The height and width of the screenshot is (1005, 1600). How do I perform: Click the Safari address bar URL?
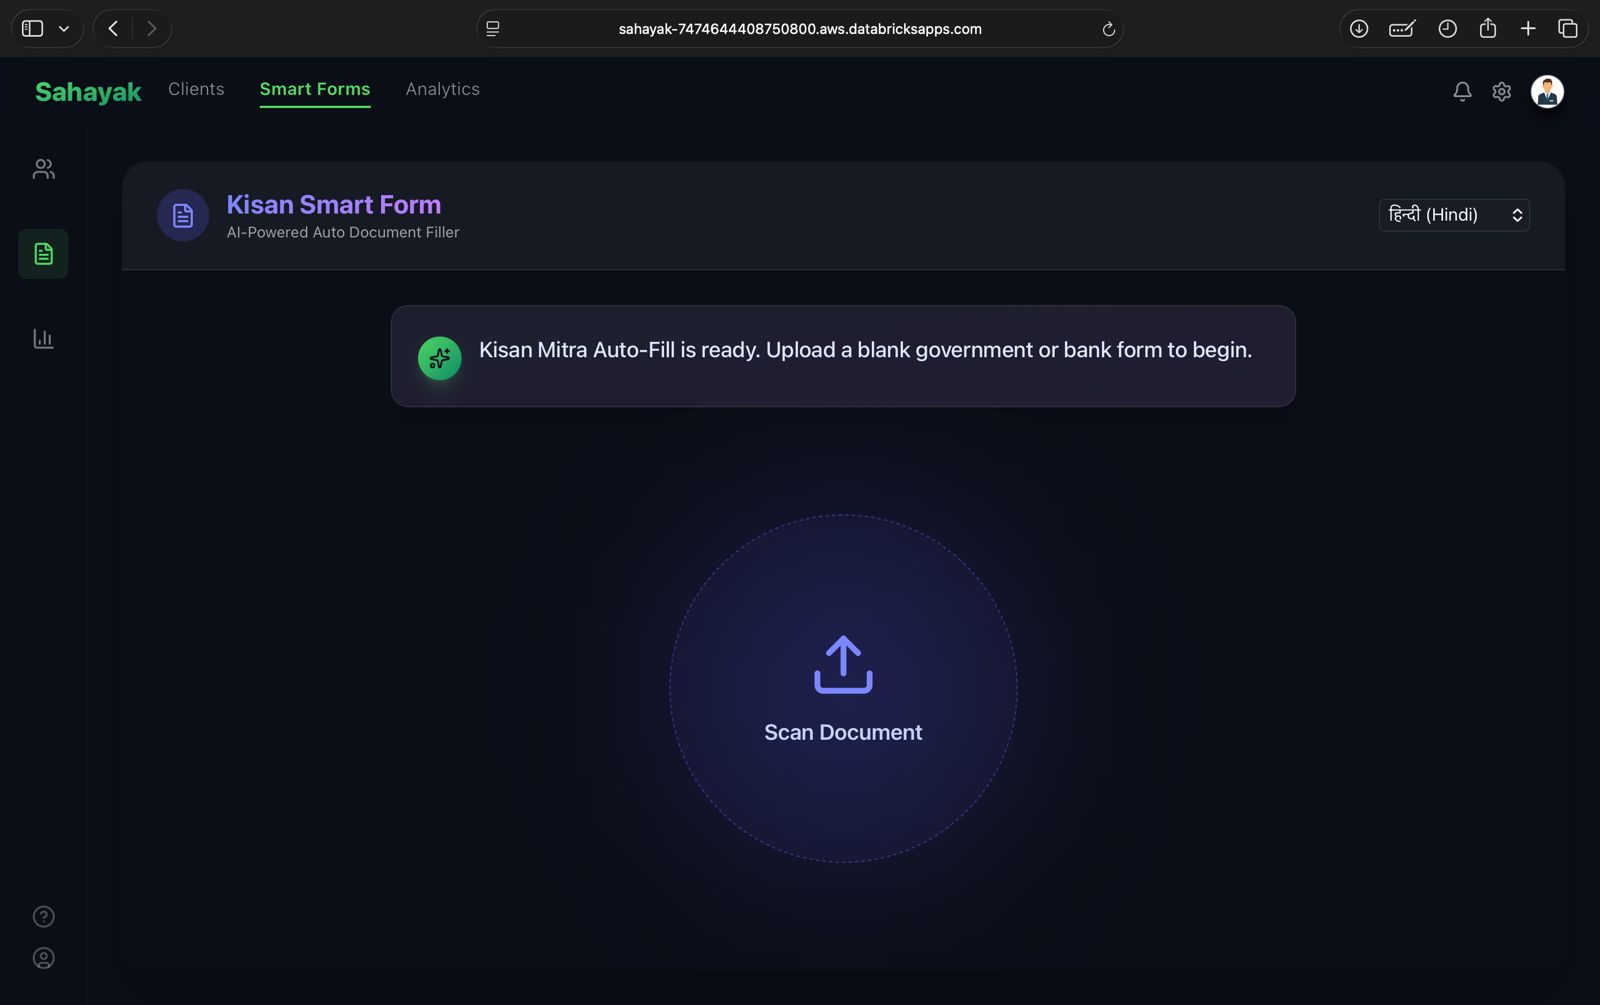click(800, 29)
